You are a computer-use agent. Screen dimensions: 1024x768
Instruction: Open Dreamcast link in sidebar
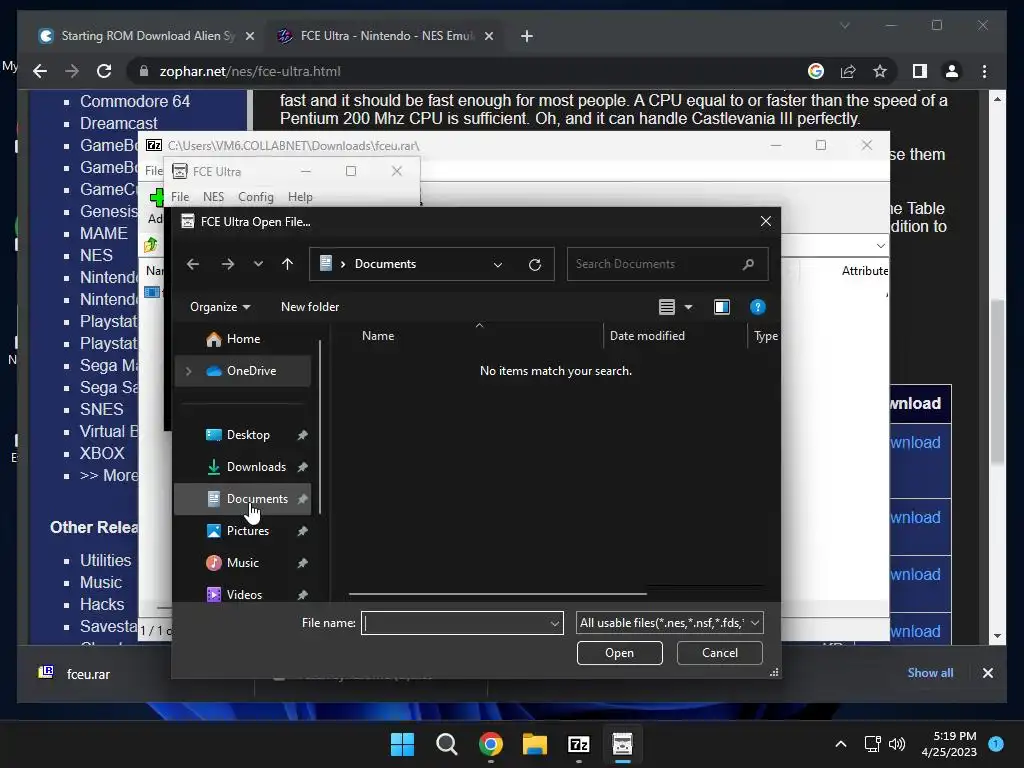pyautogui.click(x=119, y=123)
